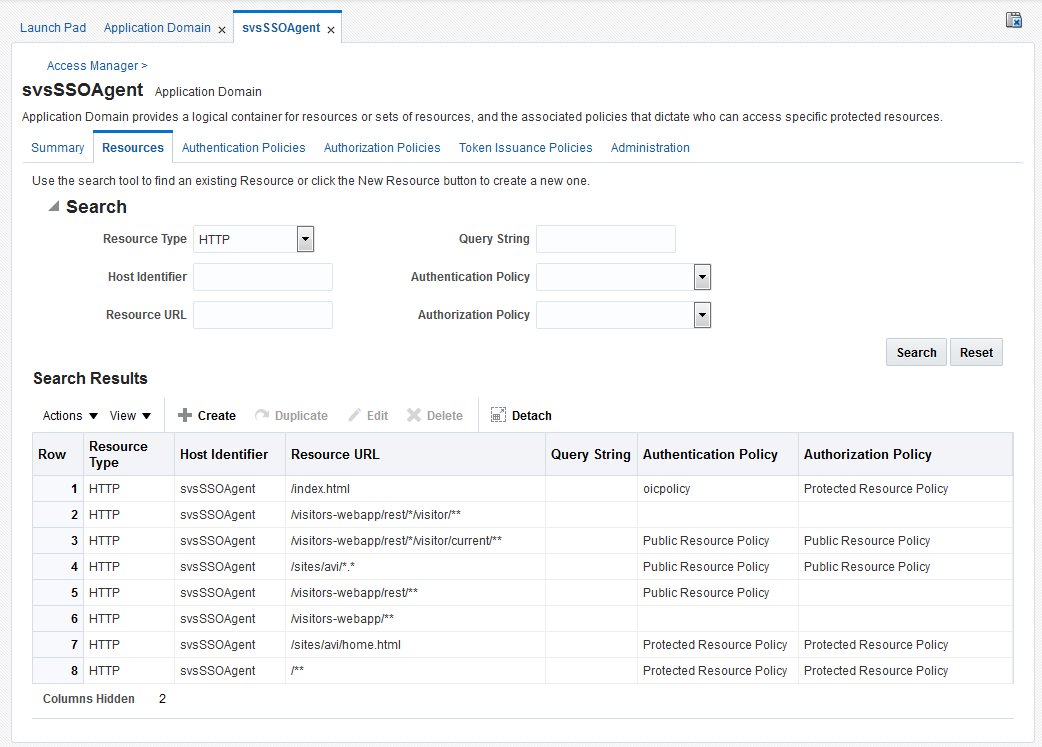This screenshot has width=1042, height=747.
Task: Switch to the Authentication Policies tab
Action: [244, 148]
